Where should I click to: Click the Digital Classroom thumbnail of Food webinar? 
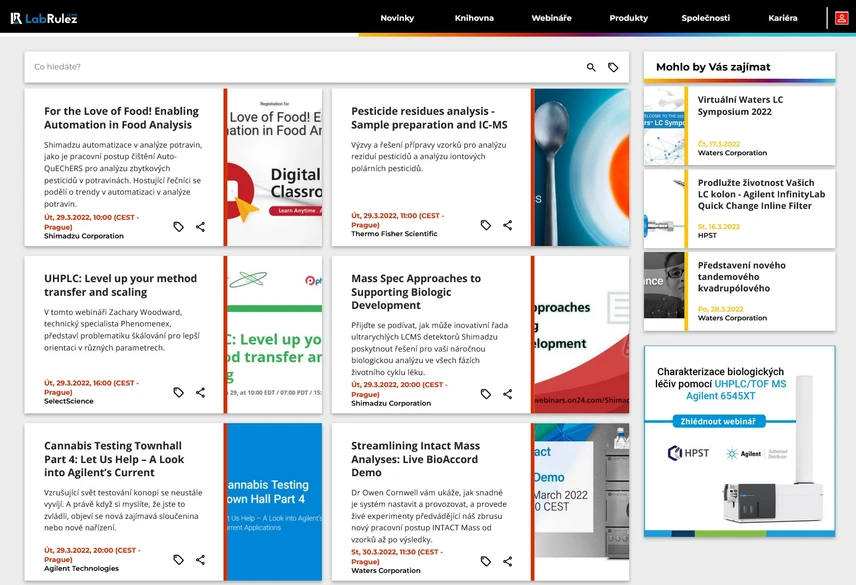(x=275, y=167)
